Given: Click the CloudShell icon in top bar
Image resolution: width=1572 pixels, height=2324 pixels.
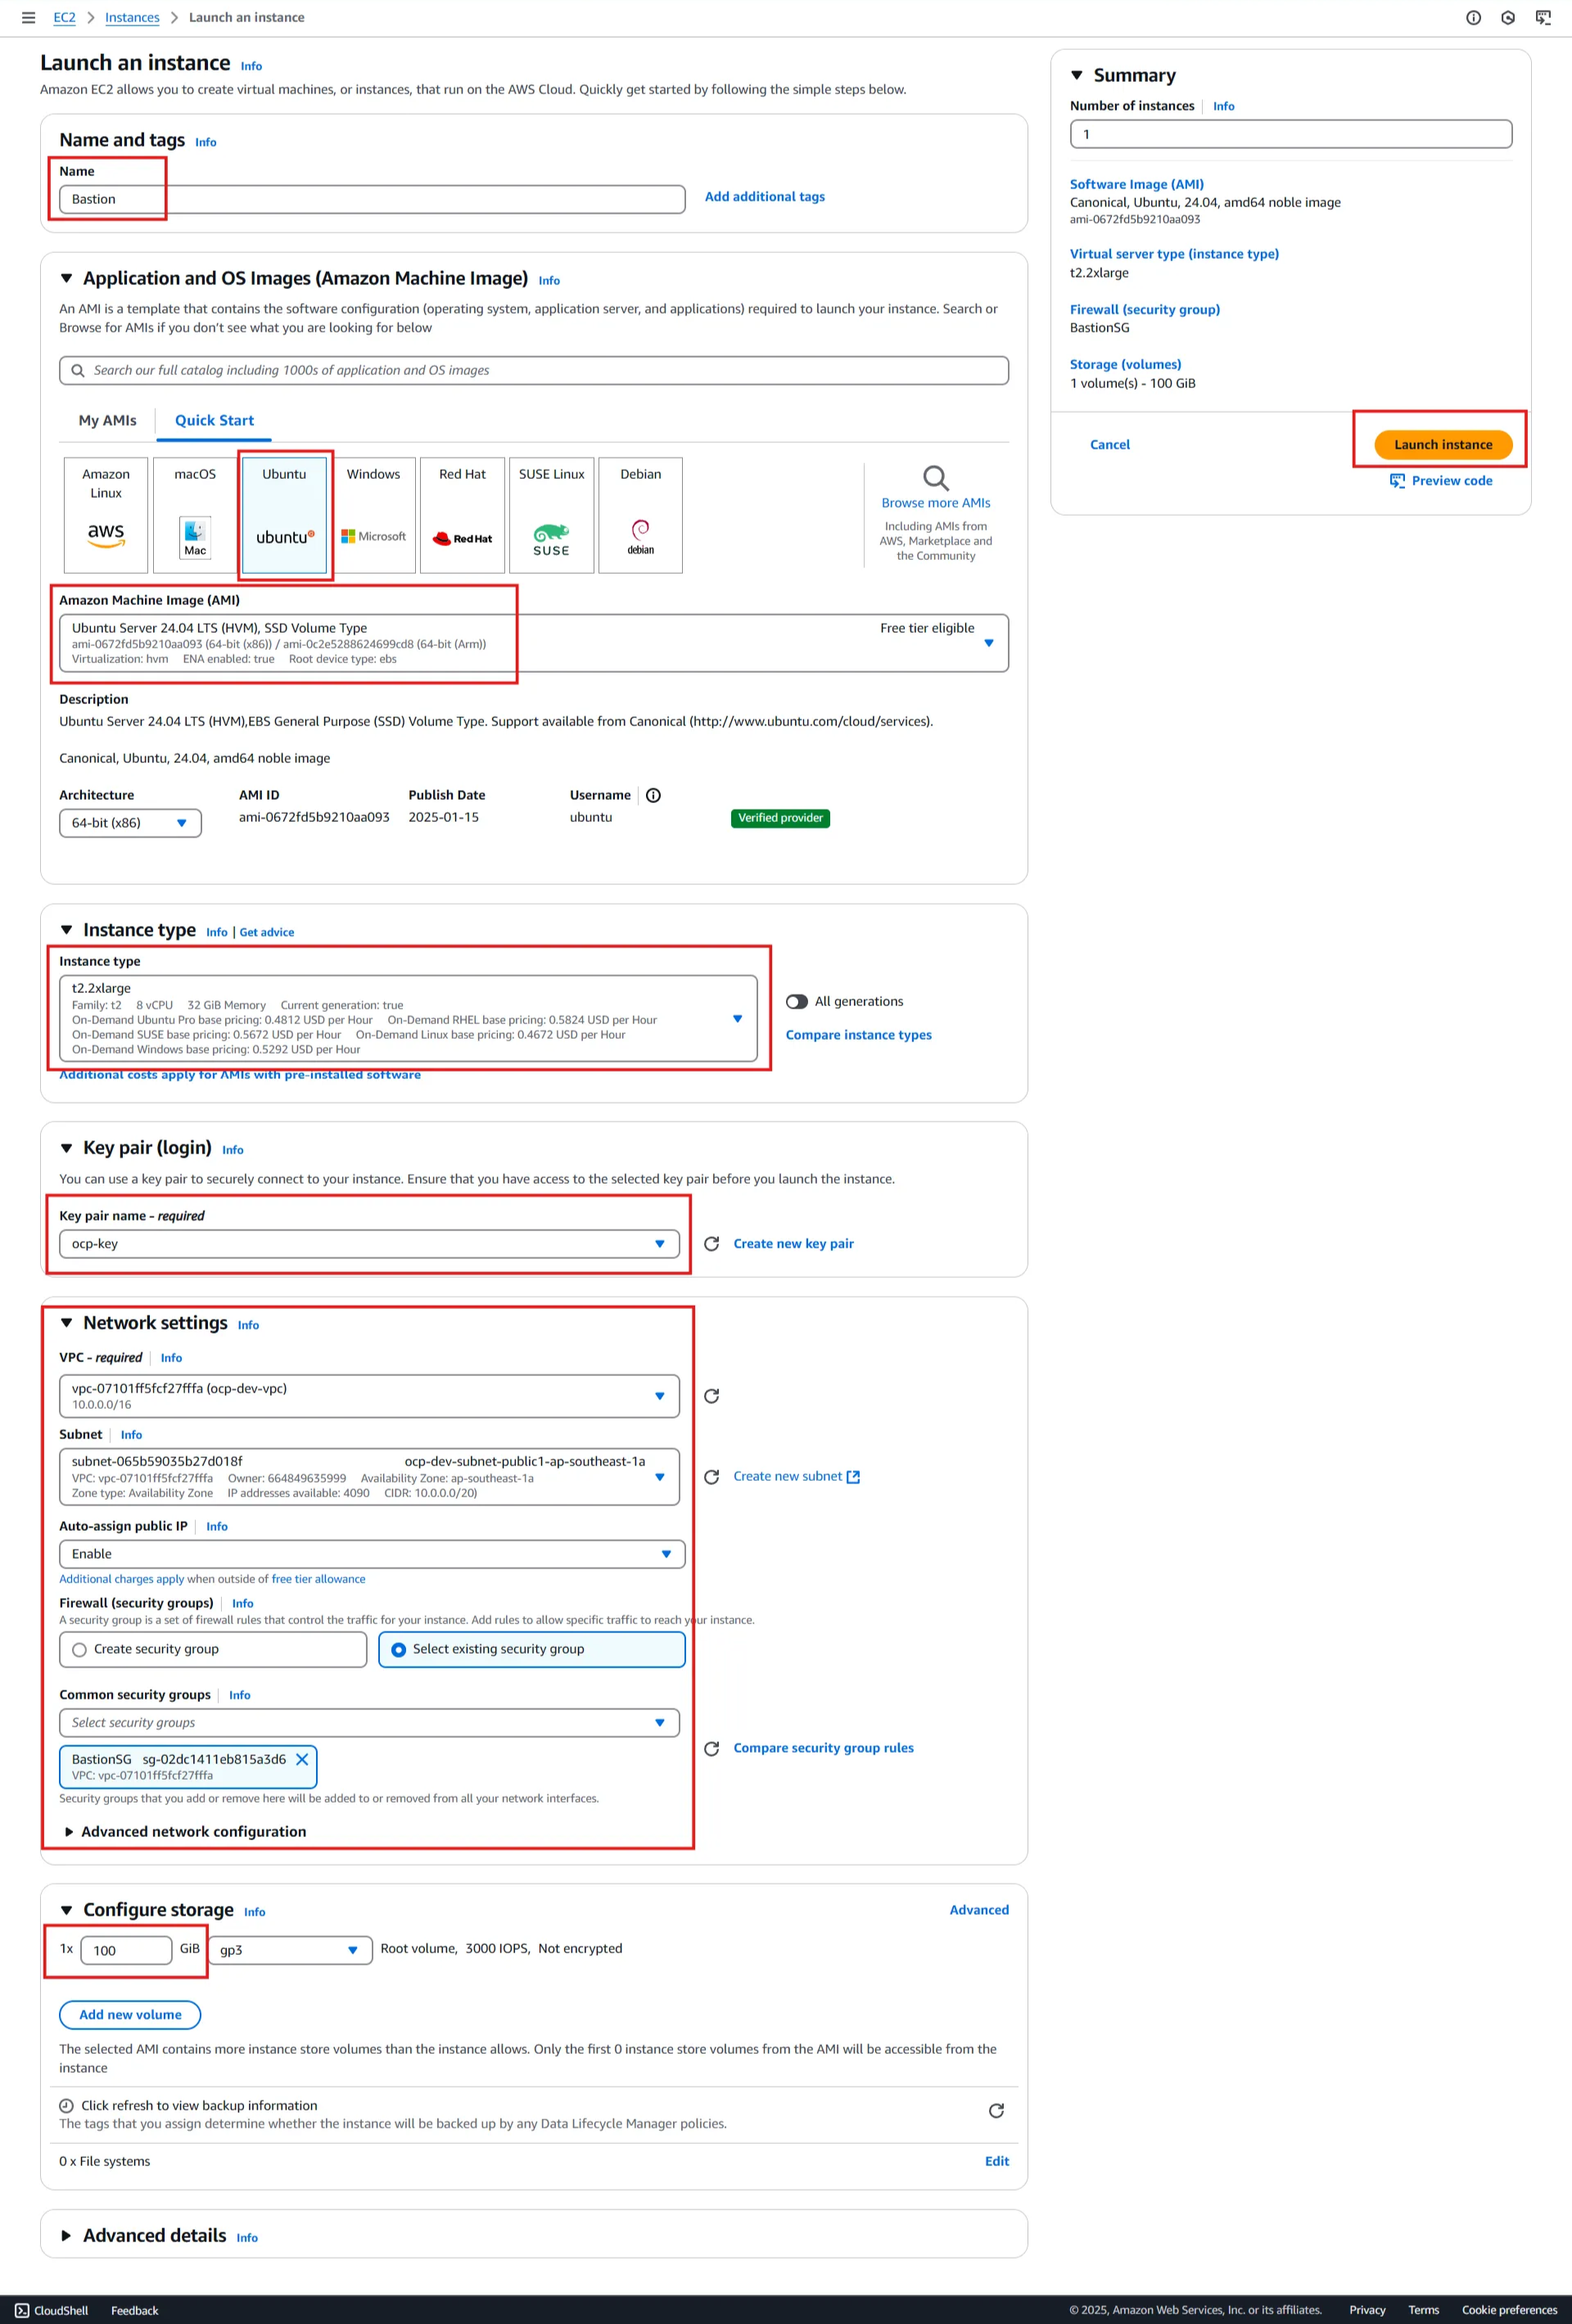Looking at the screenshot, I should (x=1543, y=17).
